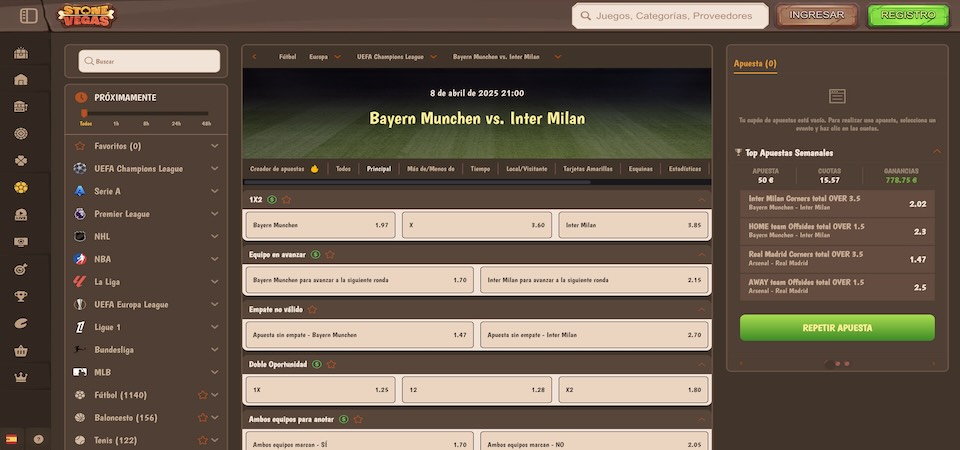This screenshot has width=960, height=450.
Task: Favorite the 1X2 market with its star
Action: point(287,200)
